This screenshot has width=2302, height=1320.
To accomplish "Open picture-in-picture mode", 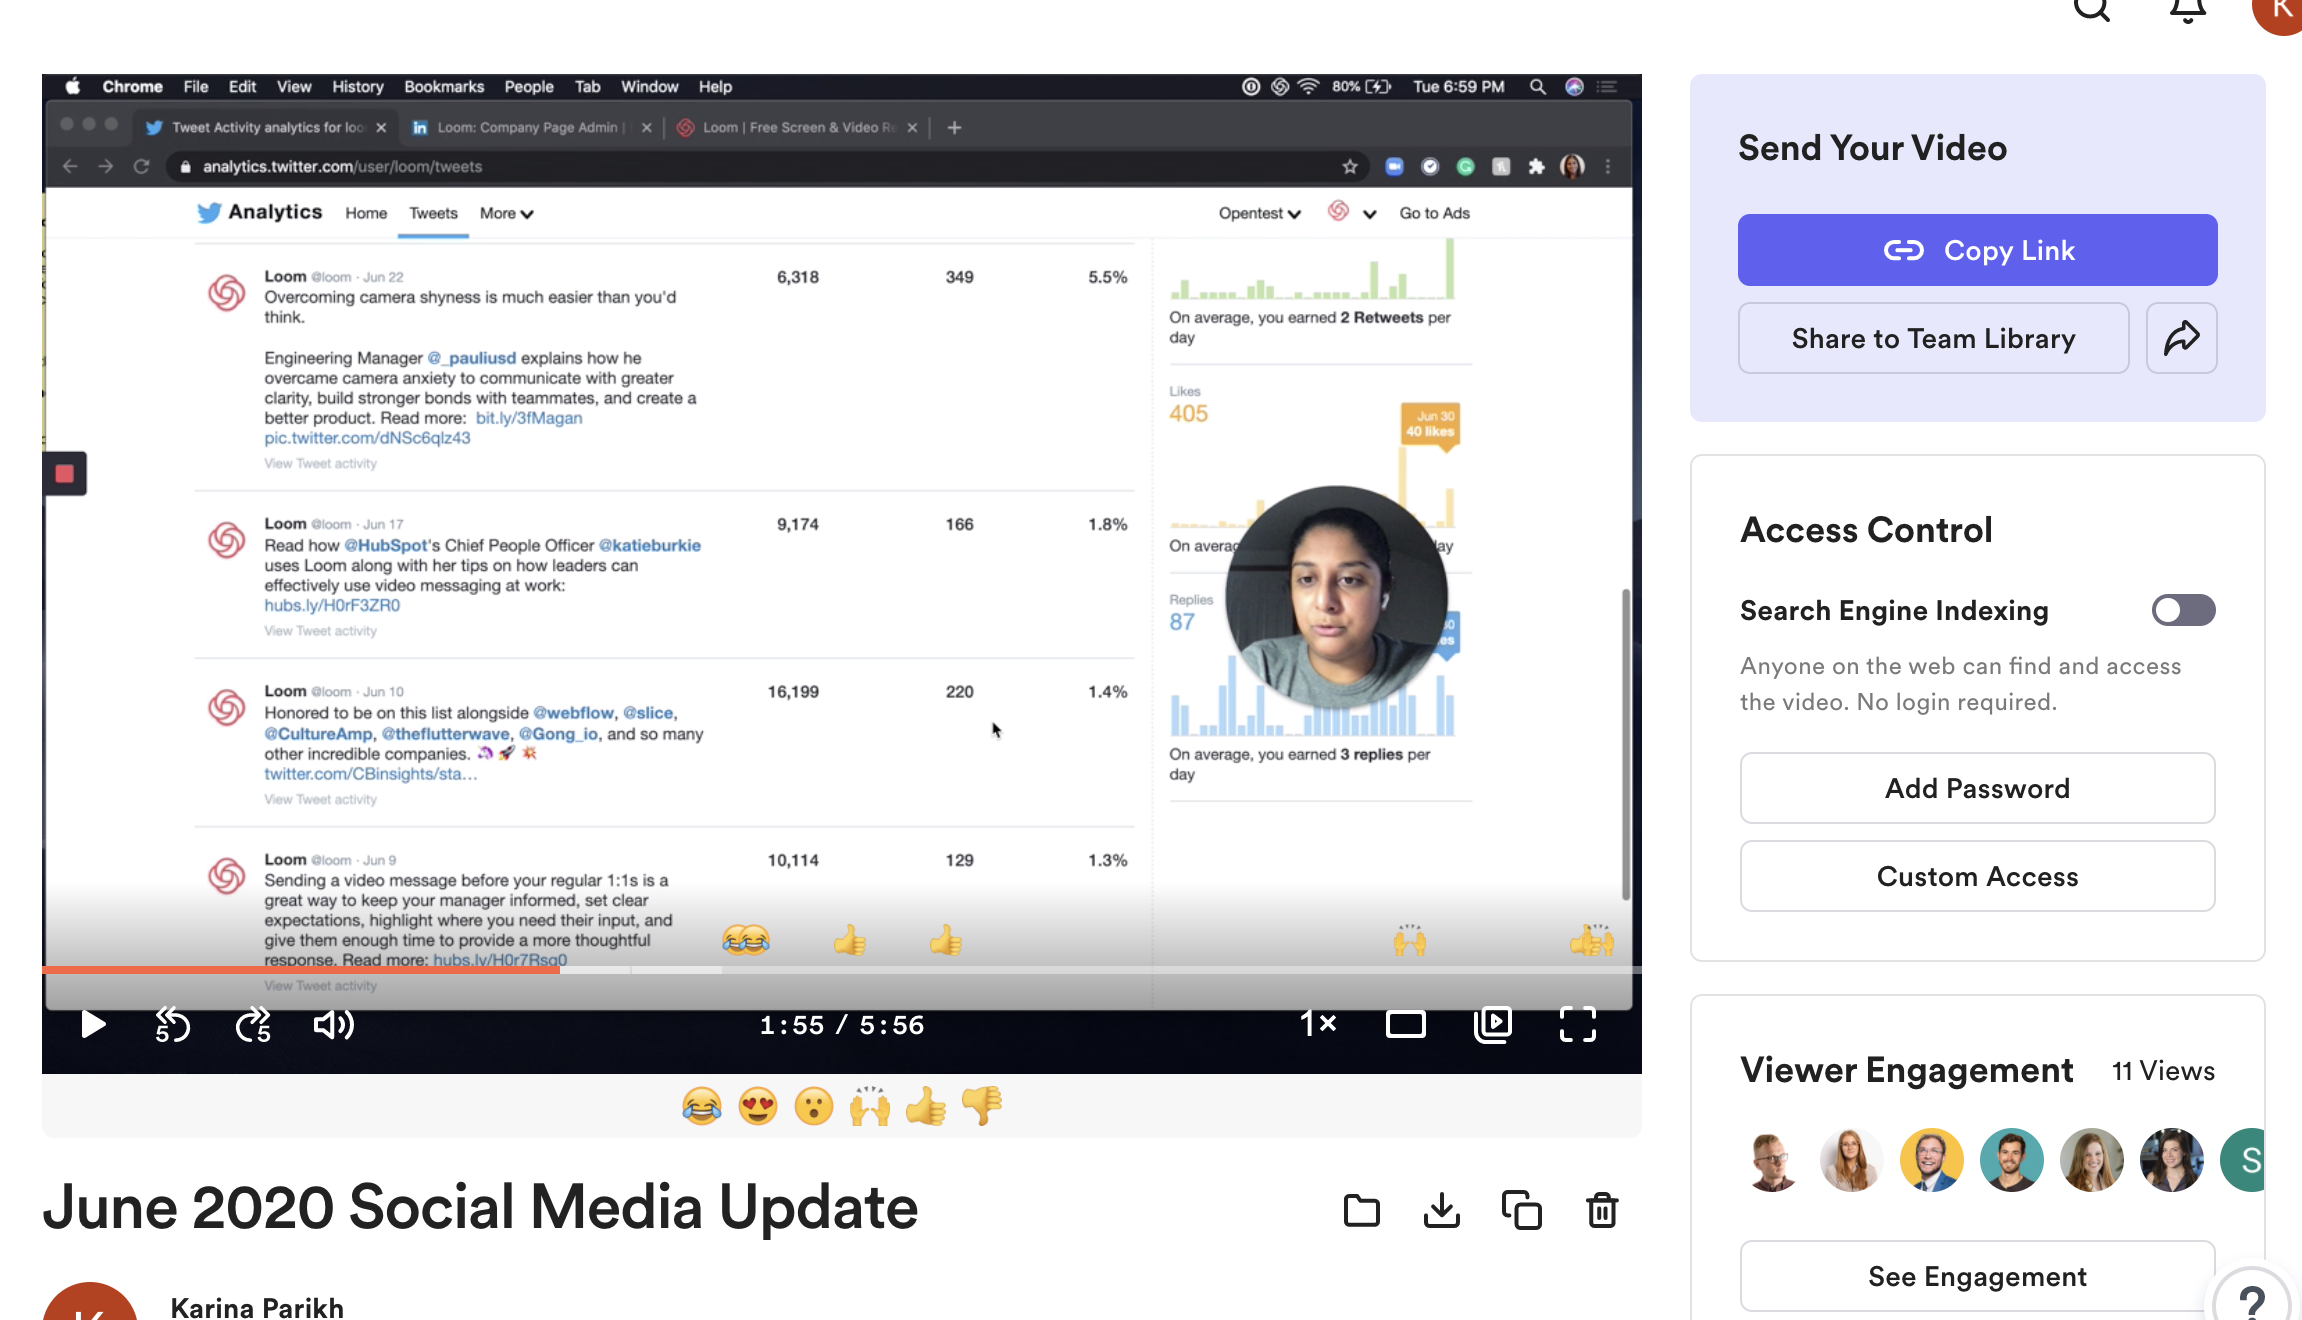I will point(1492,1024).
